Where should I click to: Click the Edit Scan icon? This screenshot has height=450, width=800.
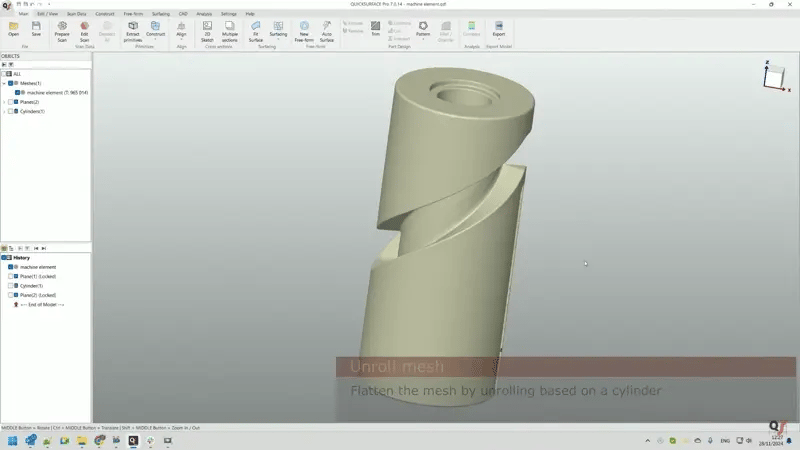coord(84,27)
